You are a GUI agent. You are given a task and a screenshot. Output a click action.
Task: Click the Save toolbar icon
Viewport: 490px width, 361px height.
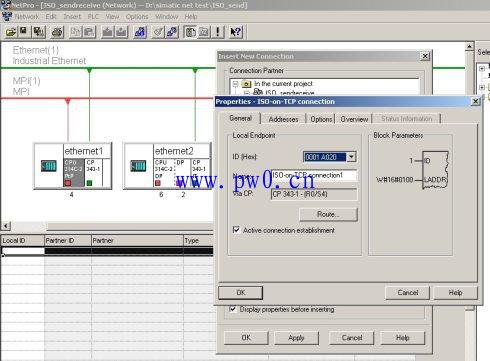click(x=23, y=32)
